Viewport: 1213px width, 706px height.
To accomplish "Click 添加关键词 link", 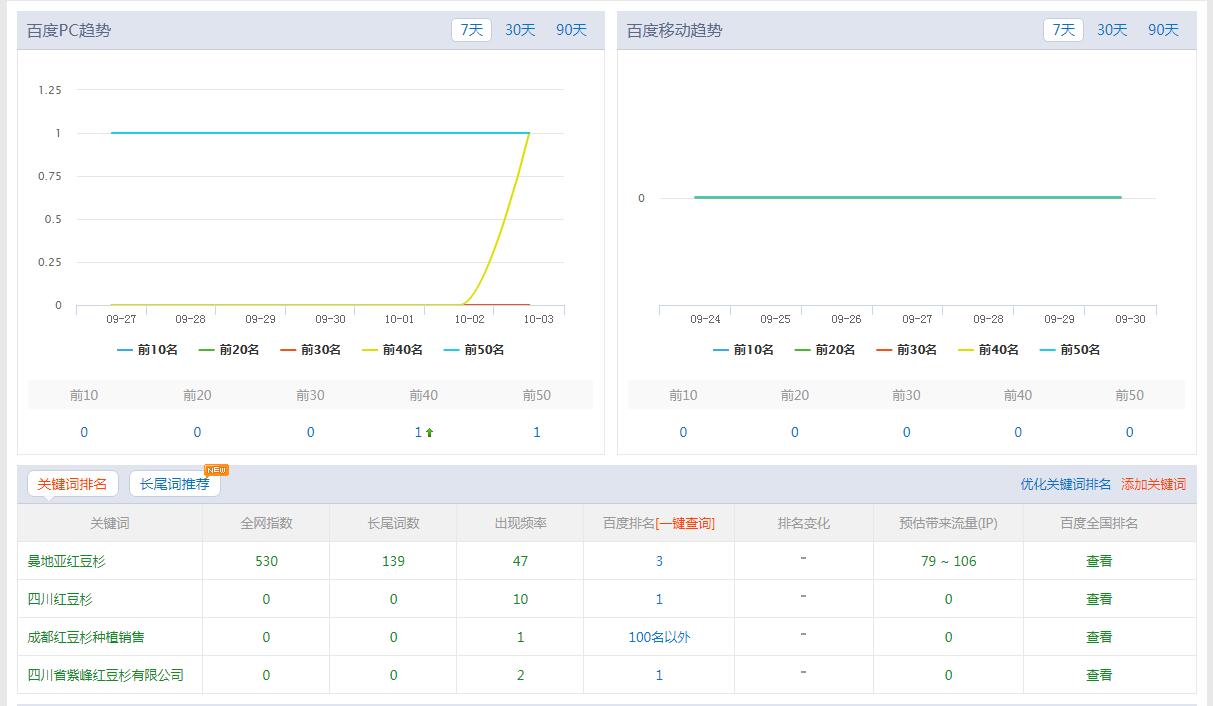I will (x=1153, y=484).
